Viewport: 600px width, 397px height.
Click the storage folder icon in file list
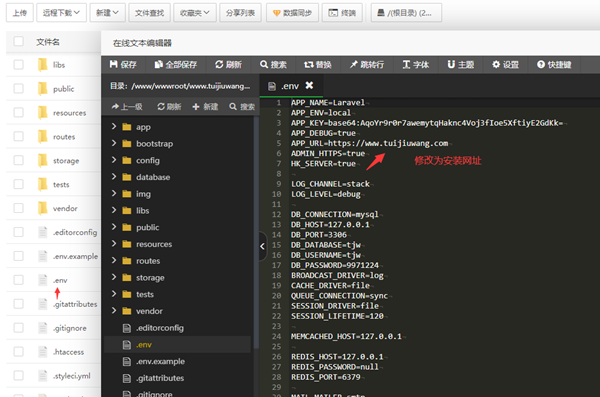[42, 160]
